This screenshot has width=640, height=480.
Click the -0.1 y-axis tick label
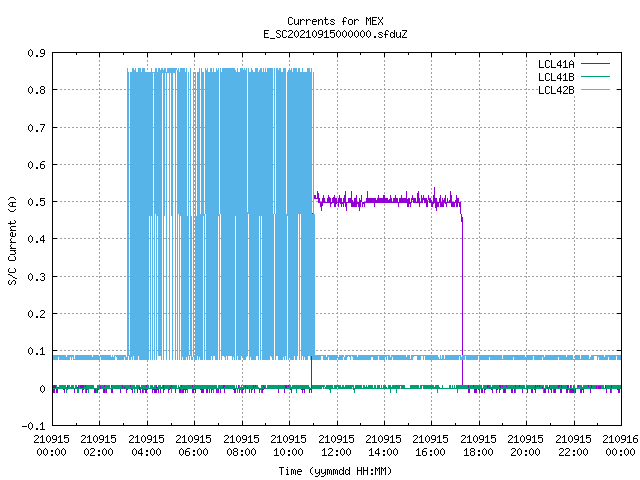[33, 426]
